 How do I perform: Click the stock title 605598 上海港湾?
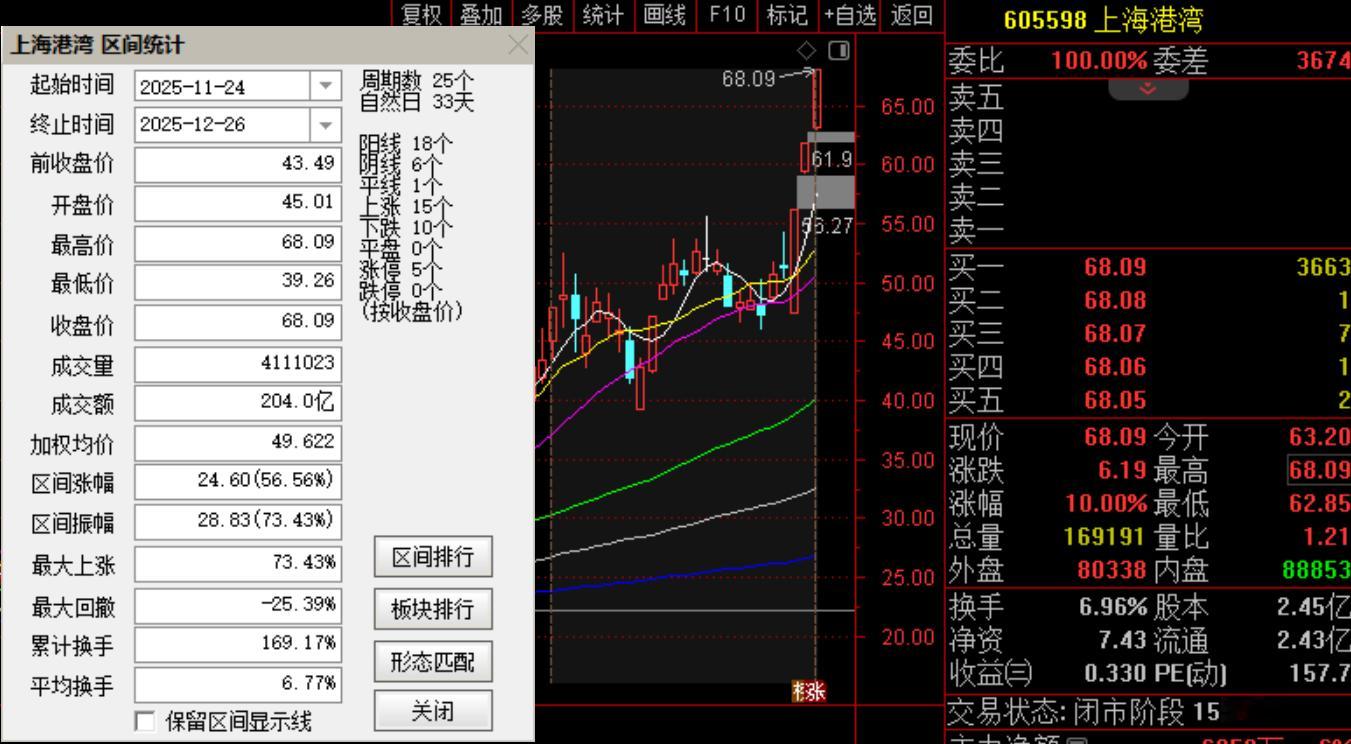(1104, 19)
